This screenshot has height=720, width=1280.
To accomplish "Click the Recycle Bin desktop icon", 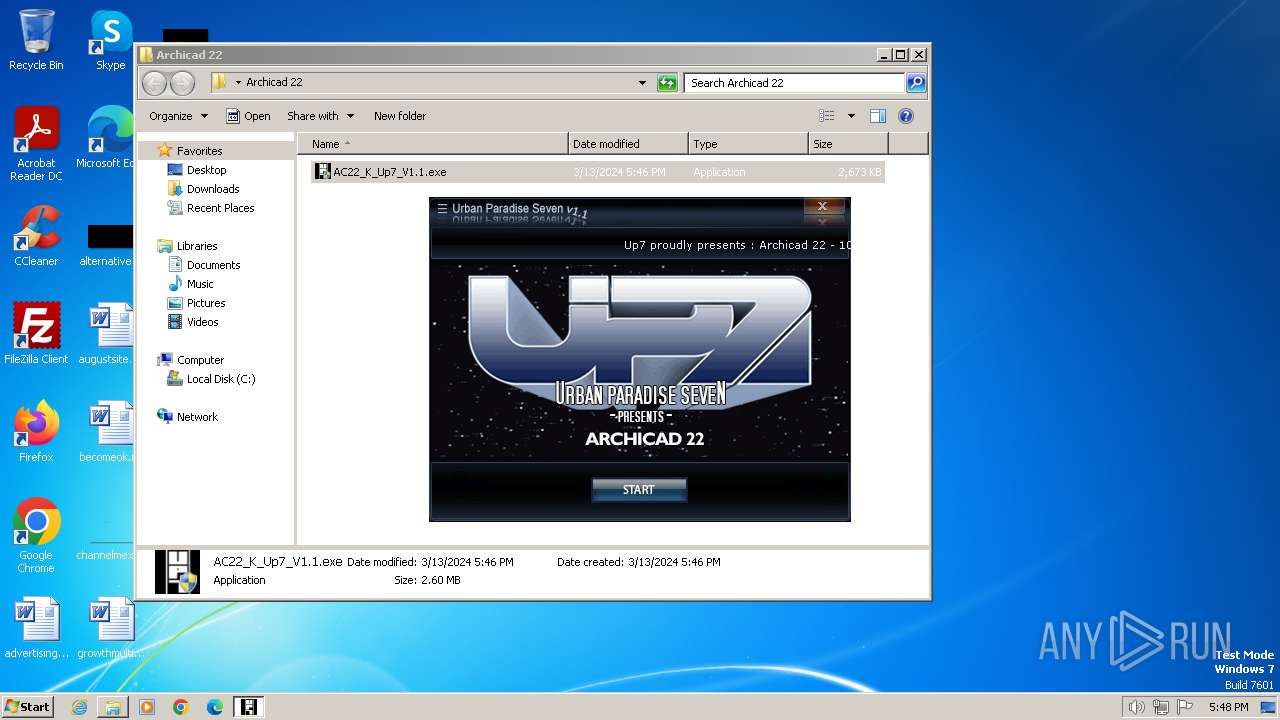I will pyautogui.click(x=36, y=40).
